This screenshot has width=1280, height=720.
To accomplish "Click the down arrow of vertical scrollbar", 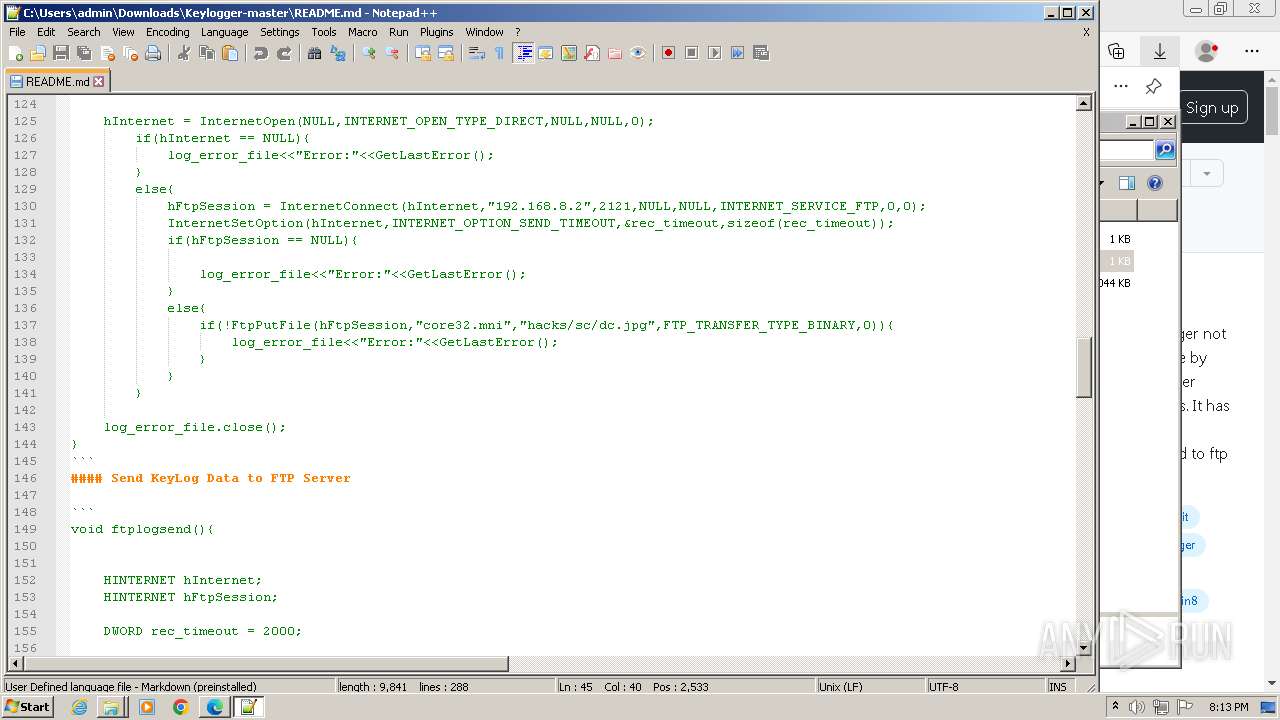I will pos(1084,647).
